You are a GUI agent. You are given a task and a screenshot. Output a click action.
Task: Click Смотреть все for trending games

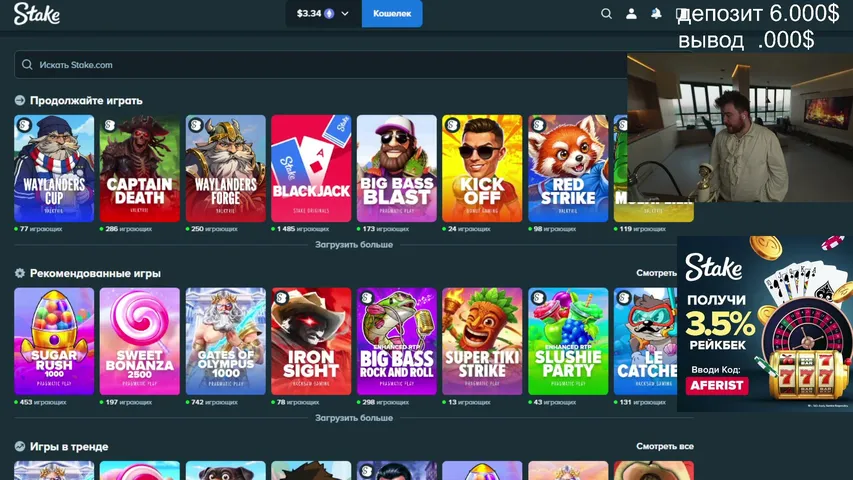point(665,446)
